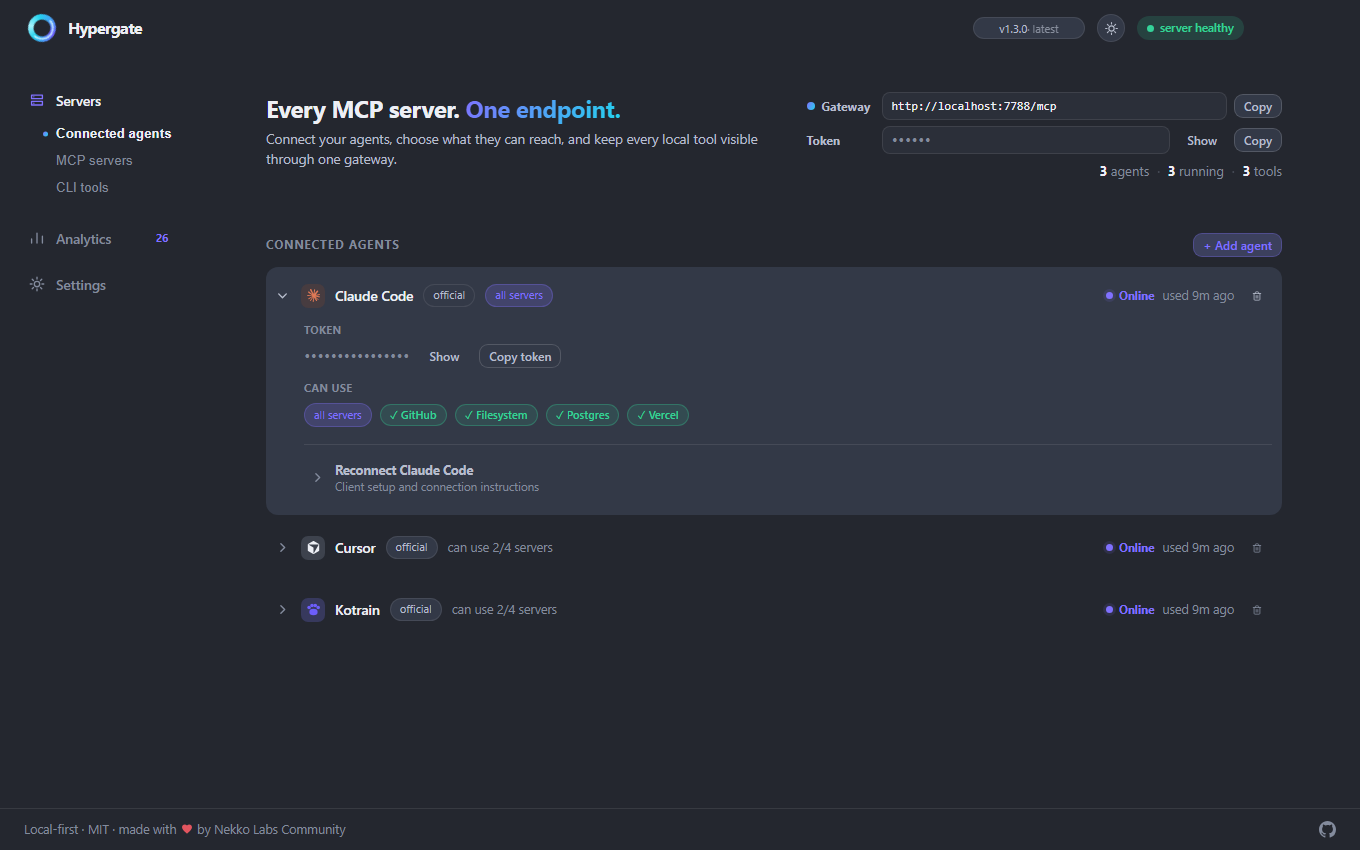Click the Hypergate logo icon
The width and height of the screenshot is (1360, 850).
(42, 28)
